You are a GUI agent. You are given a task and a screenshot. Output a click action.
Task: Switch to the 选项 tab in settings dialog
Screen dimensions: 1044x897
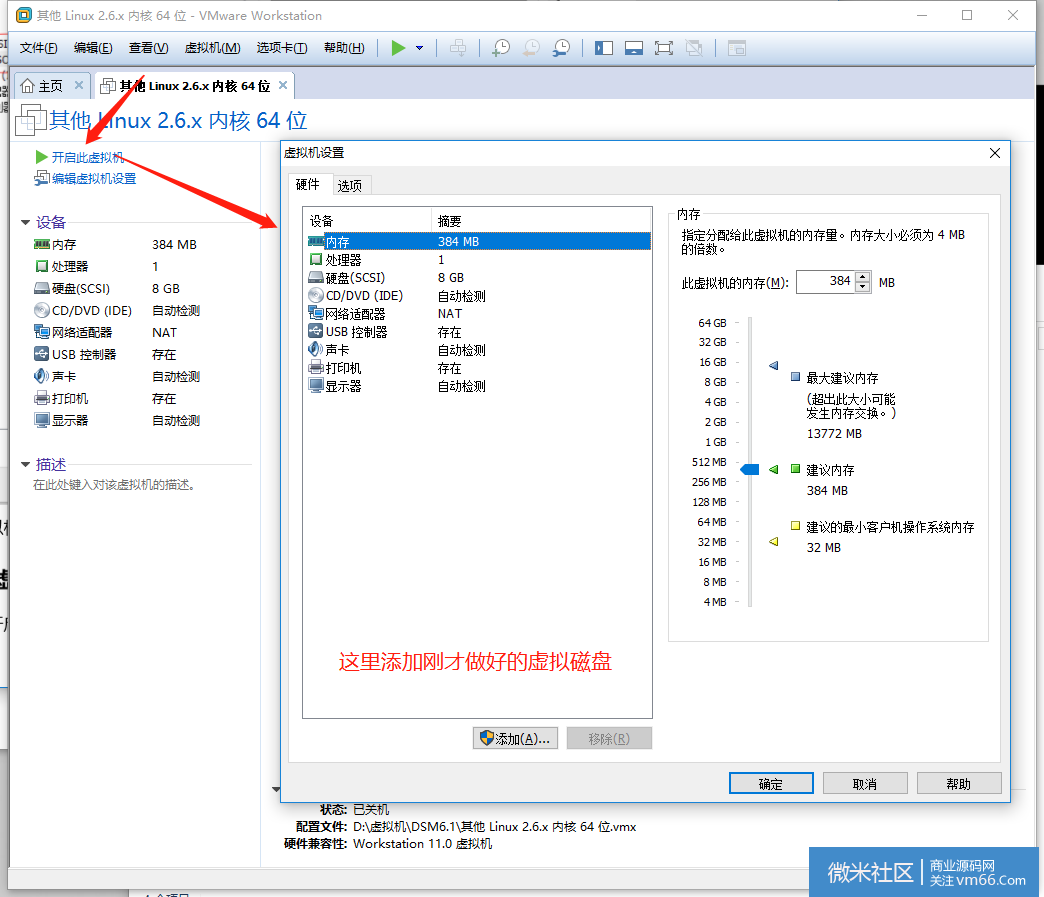[x=350, y=186]
